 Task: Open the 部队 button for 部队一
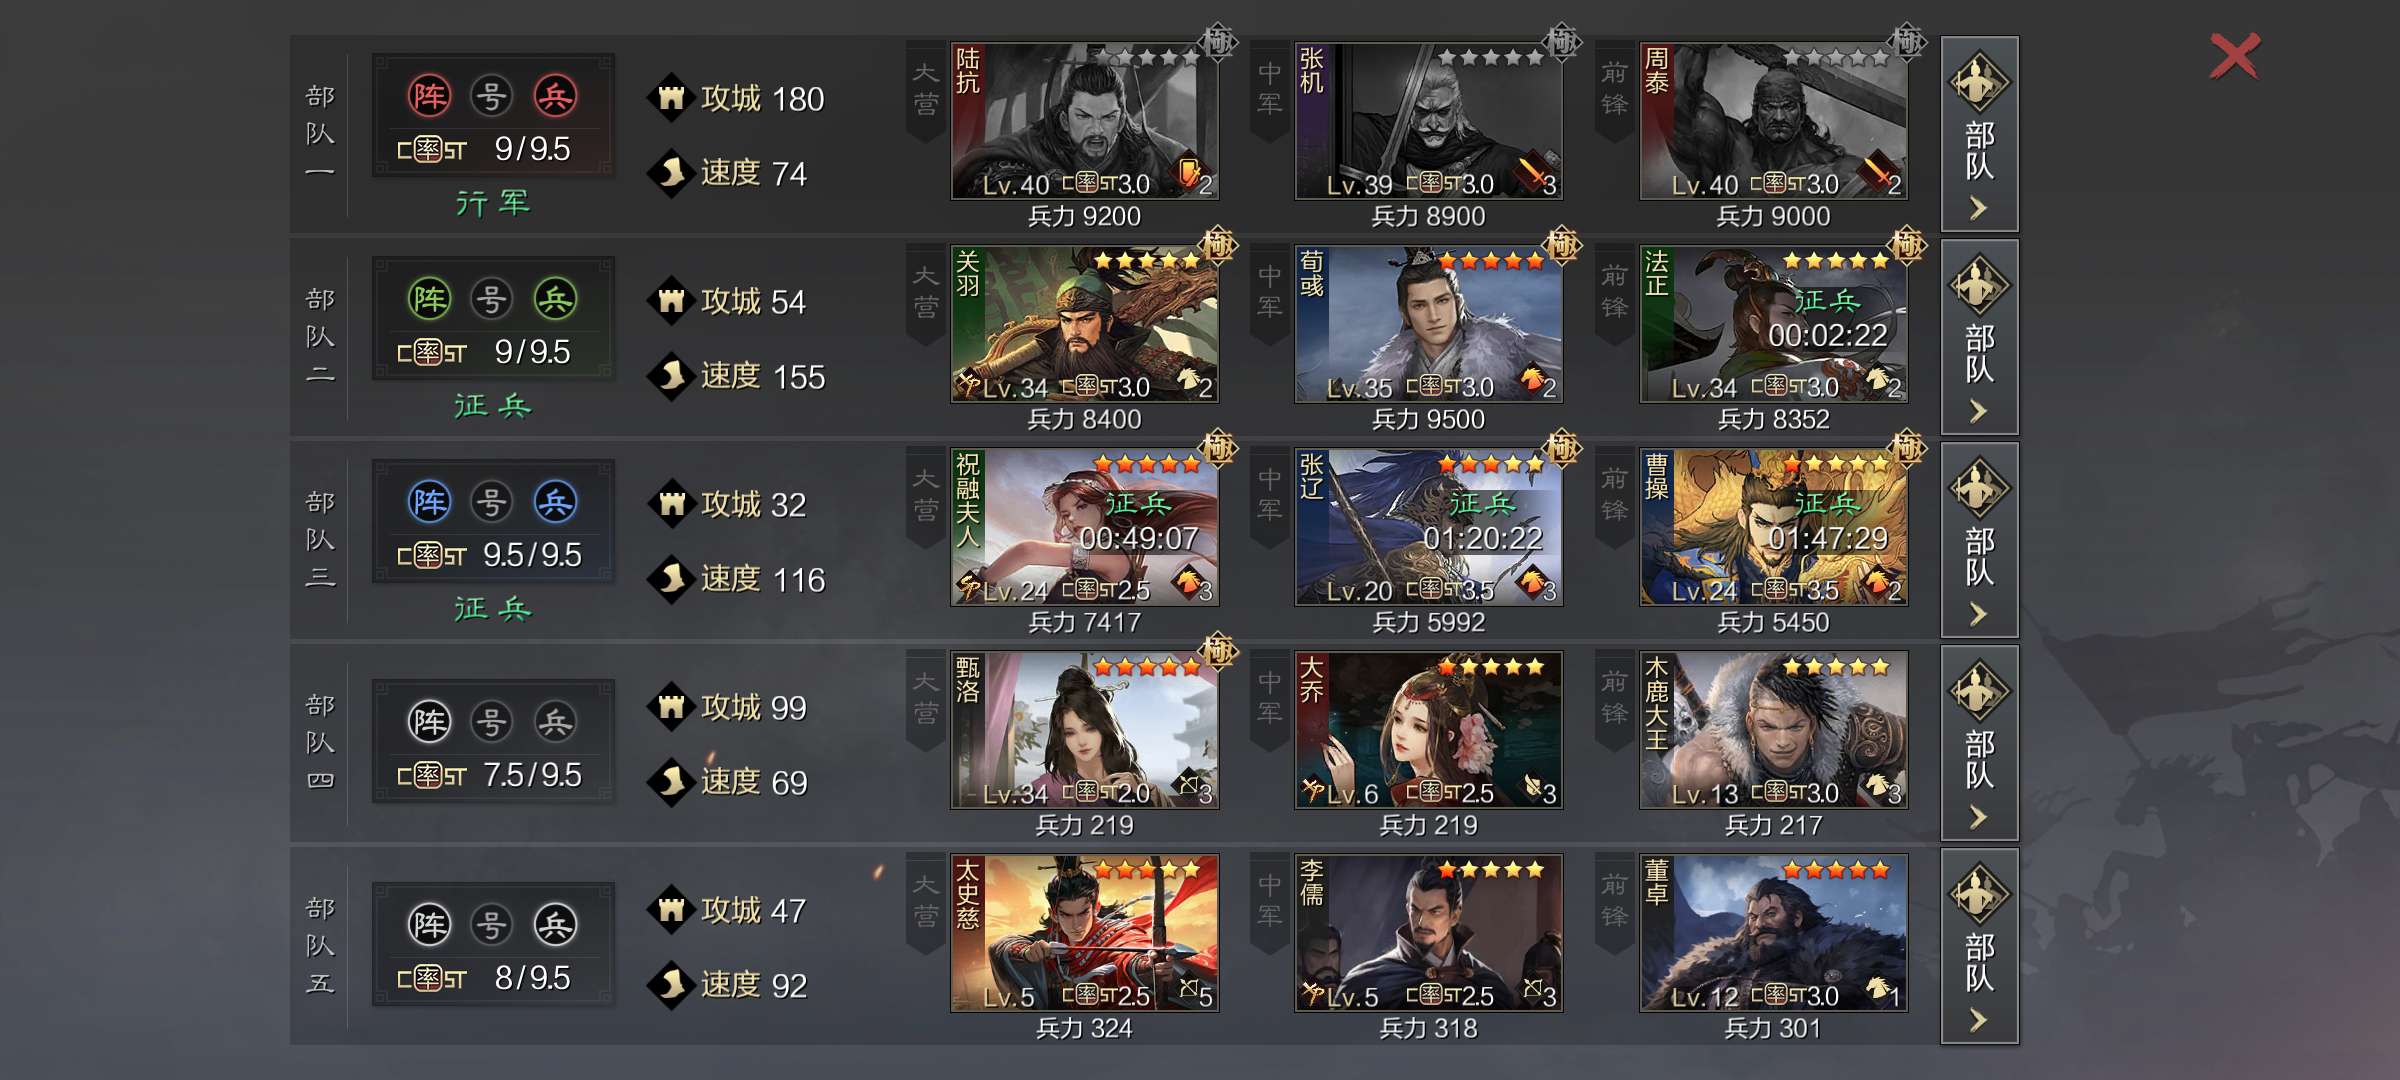1979,134
